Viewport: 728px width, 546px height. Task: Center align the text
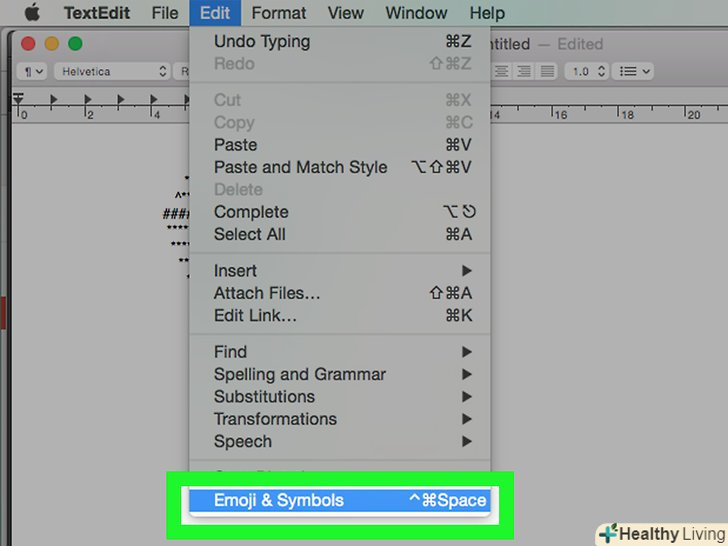pos(501,72)
